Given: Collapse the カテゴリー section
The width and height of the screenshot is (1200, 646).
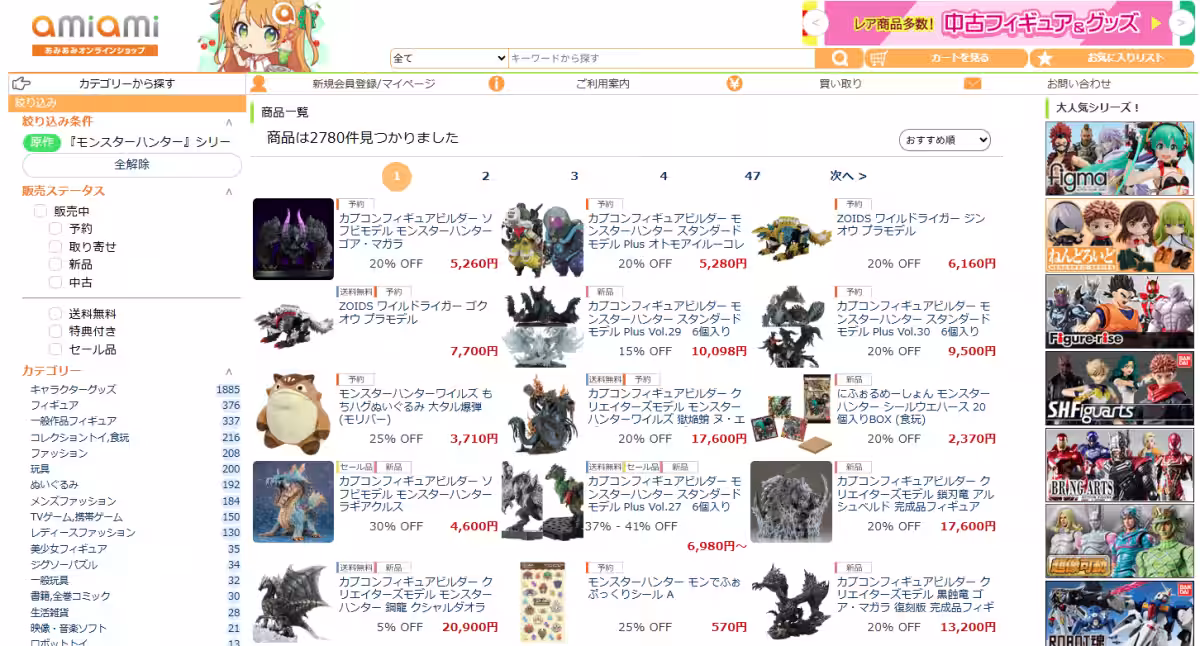Looking at the screenshot, I should coord(228,371).
